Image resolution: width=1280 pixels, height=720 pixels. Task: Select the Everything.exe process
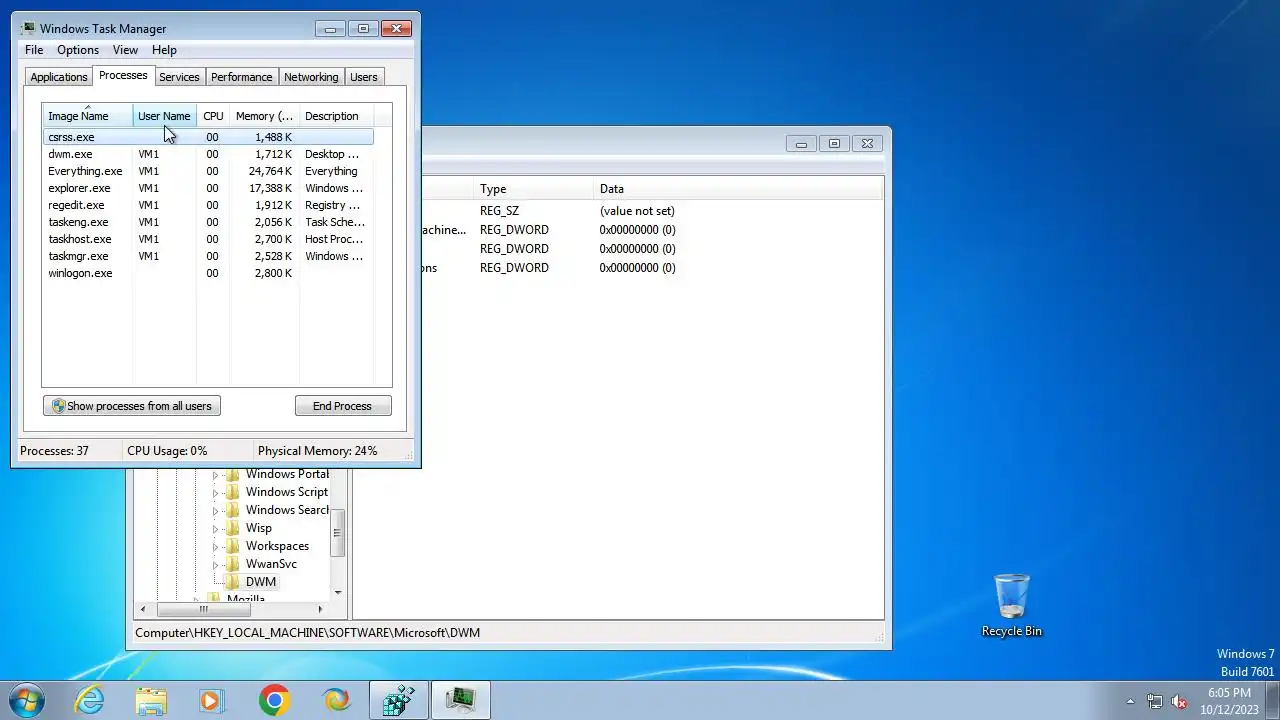tap(208, 171)
